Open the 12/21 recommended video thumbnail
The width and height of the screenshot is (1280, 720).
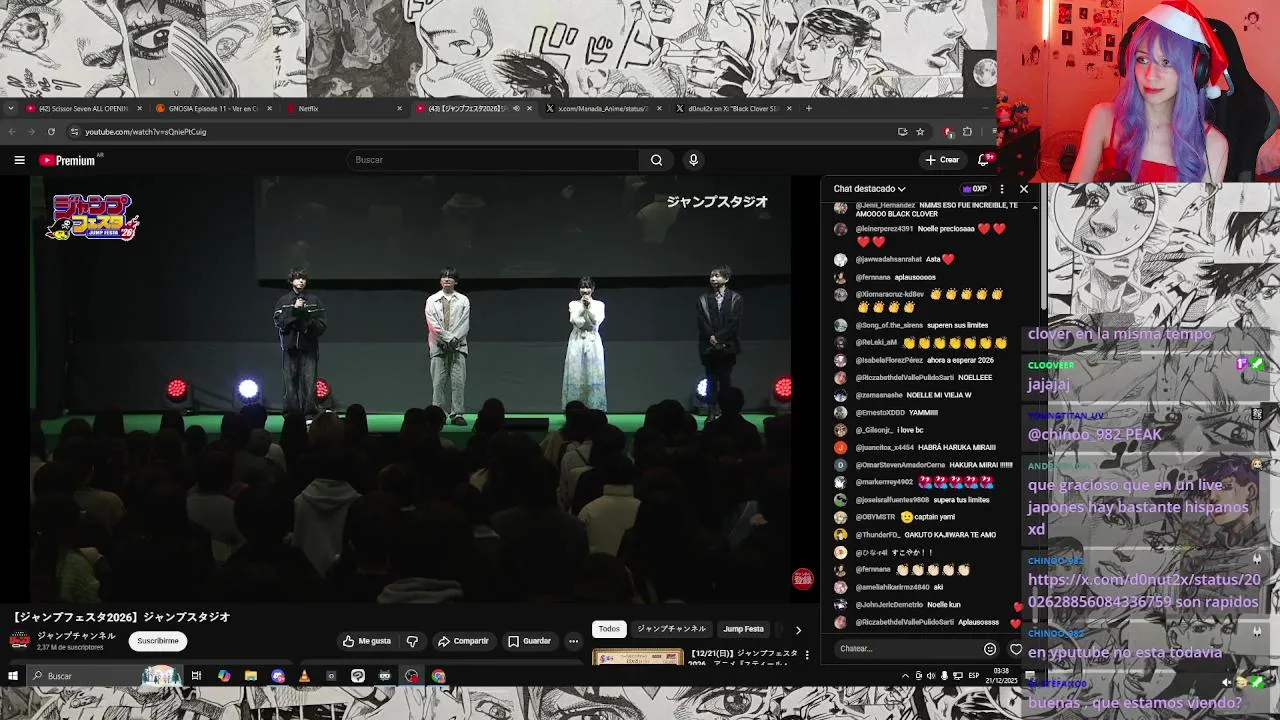coord(638,657)
